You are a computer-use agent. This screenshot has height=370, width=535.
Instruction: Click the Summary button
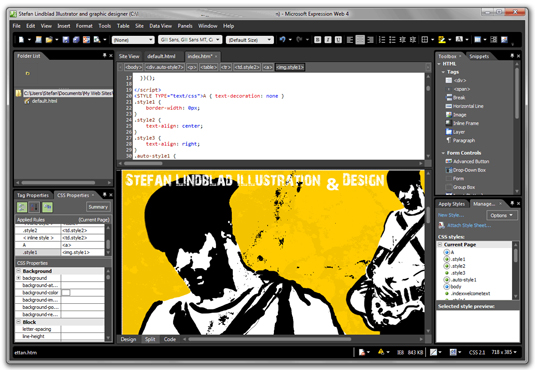point(98,207)
